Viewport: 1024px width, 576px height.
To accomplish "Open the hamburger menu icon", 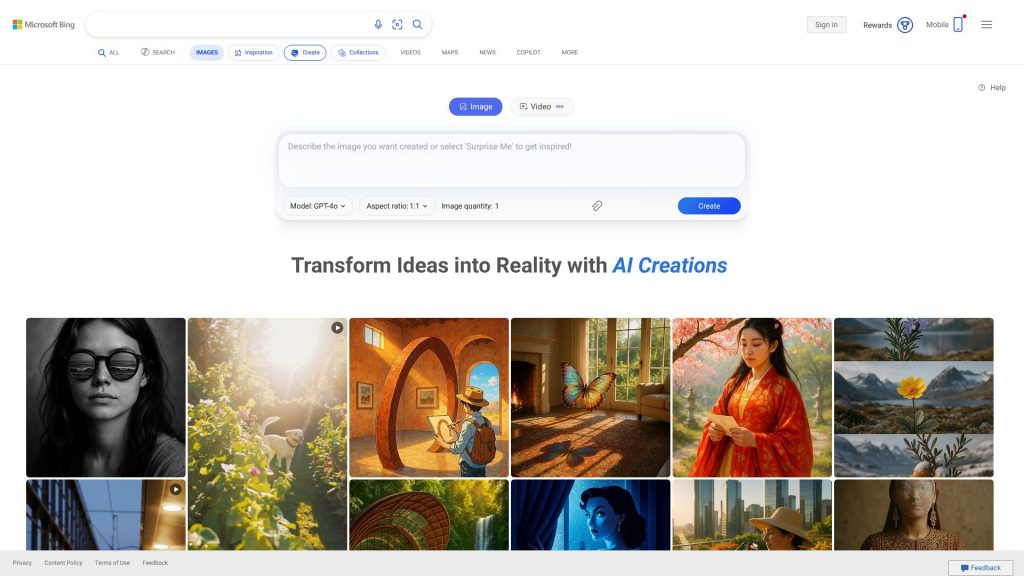I will 987,25.
